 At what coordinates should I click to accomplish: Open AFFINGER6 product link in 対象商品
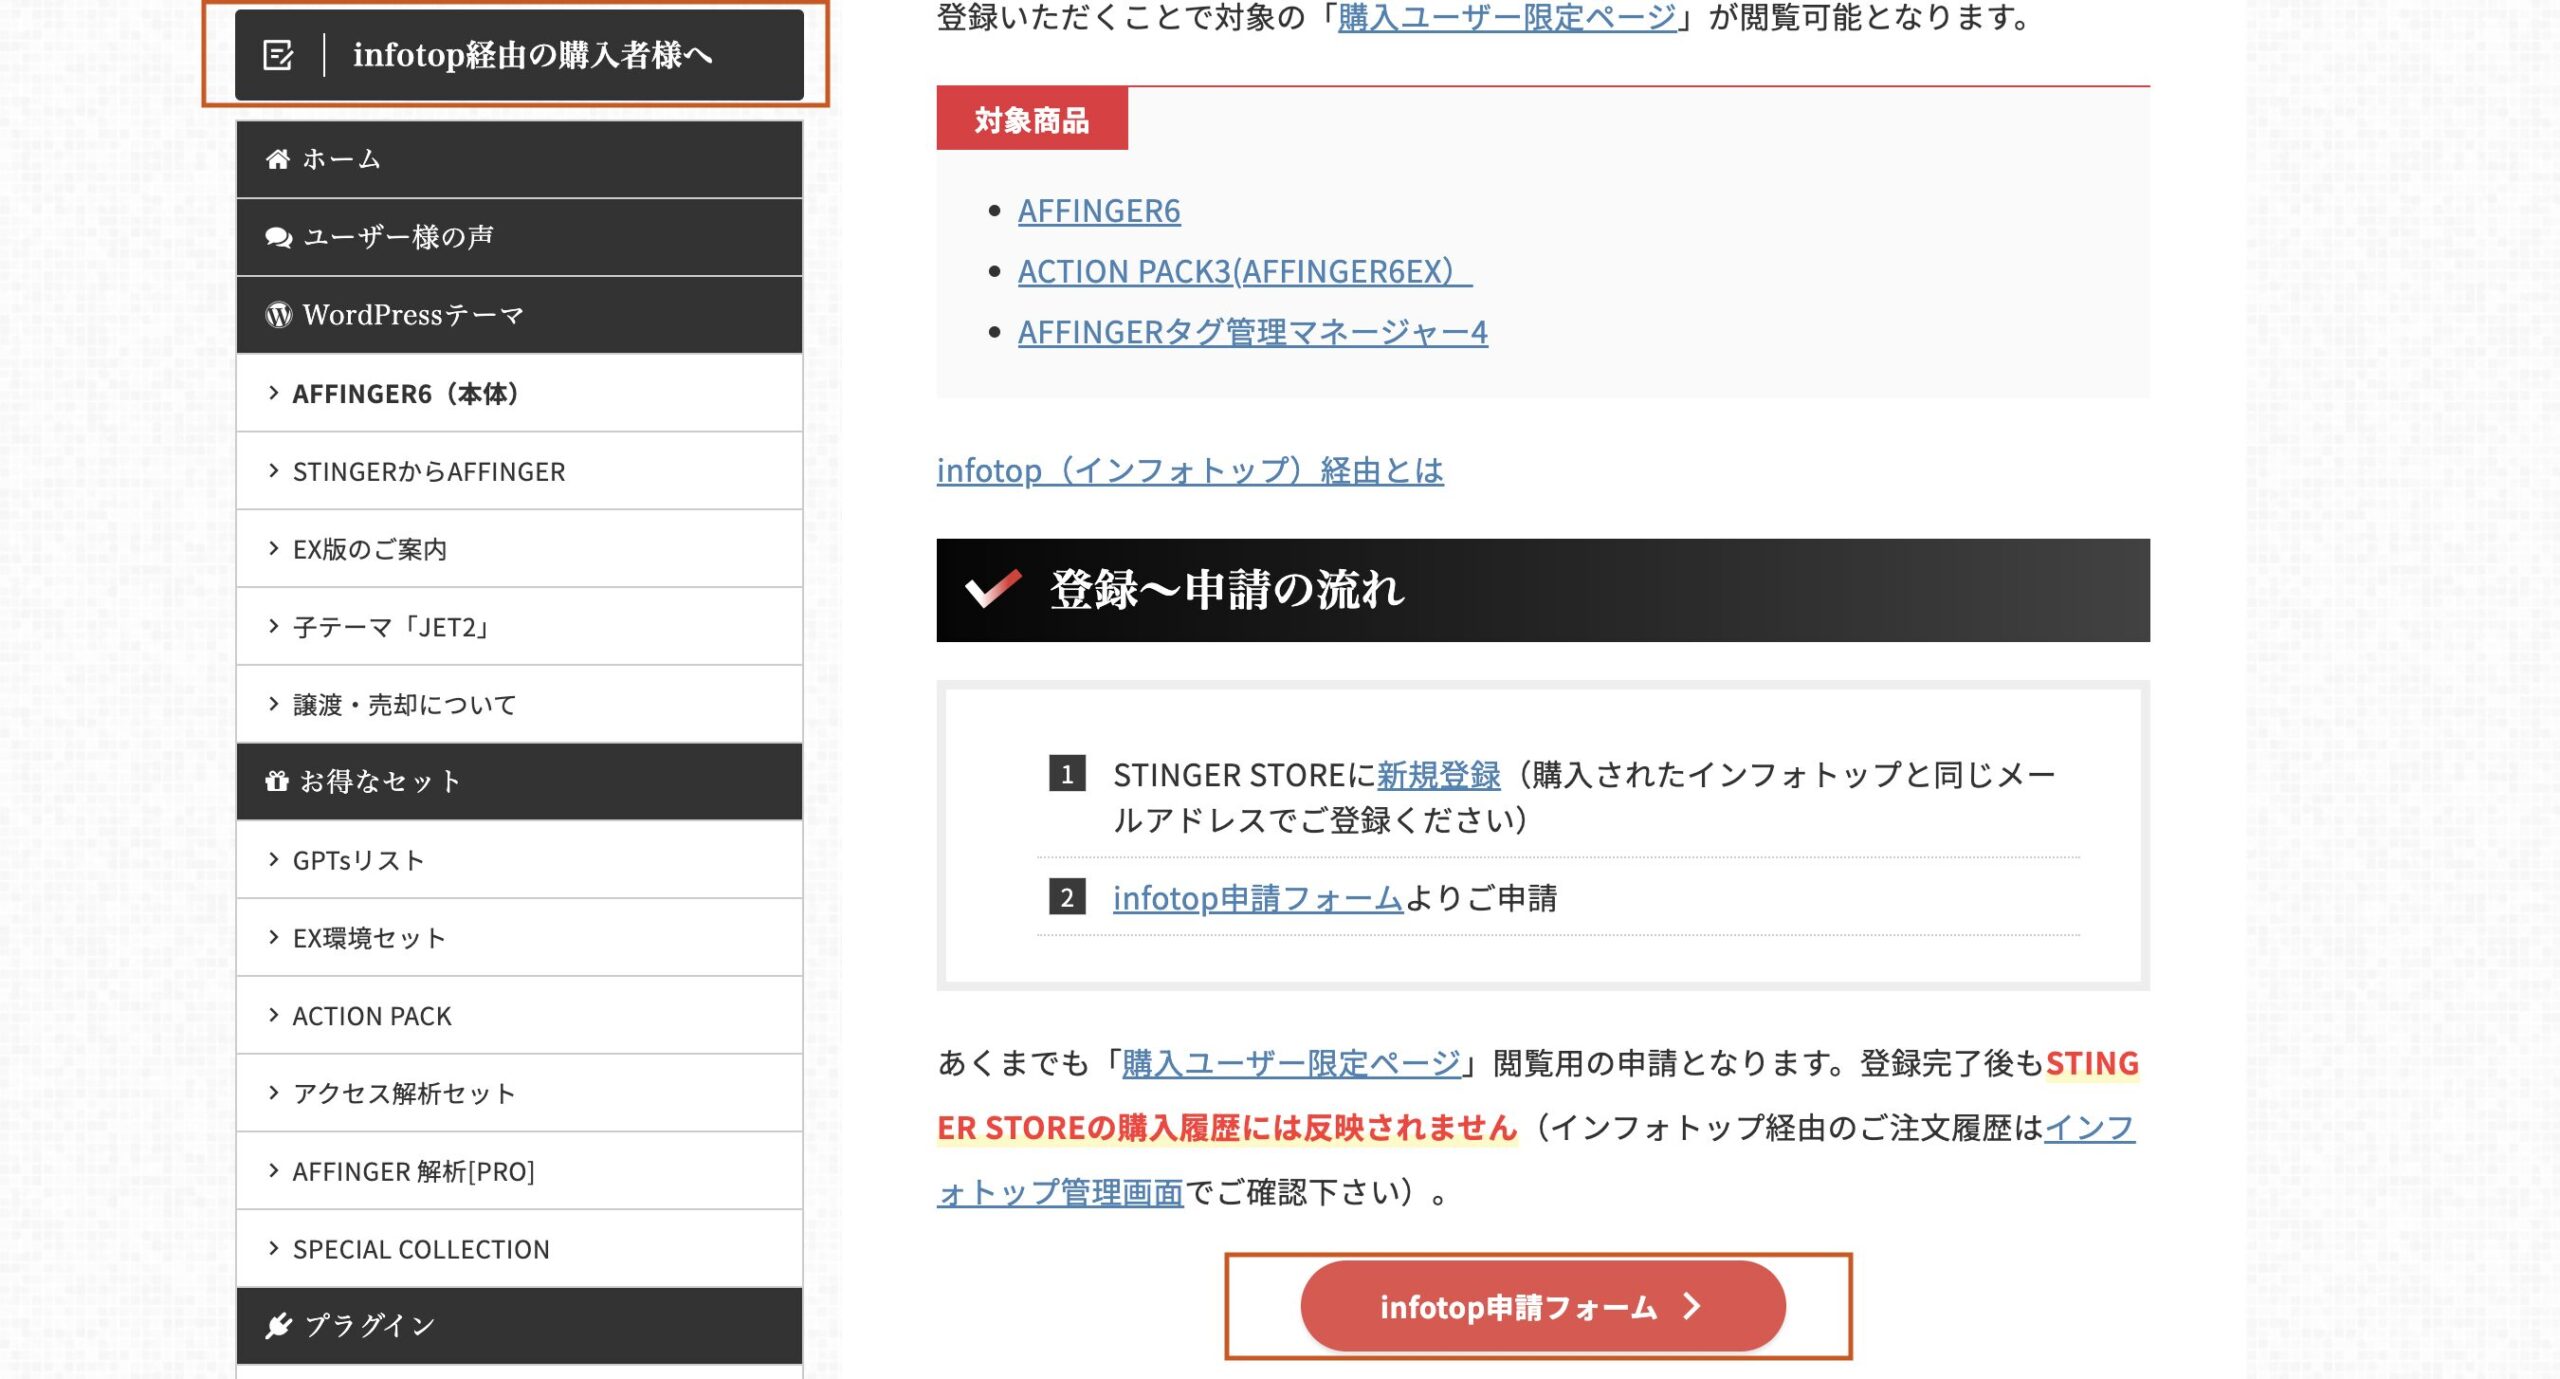click(1099, 211)
